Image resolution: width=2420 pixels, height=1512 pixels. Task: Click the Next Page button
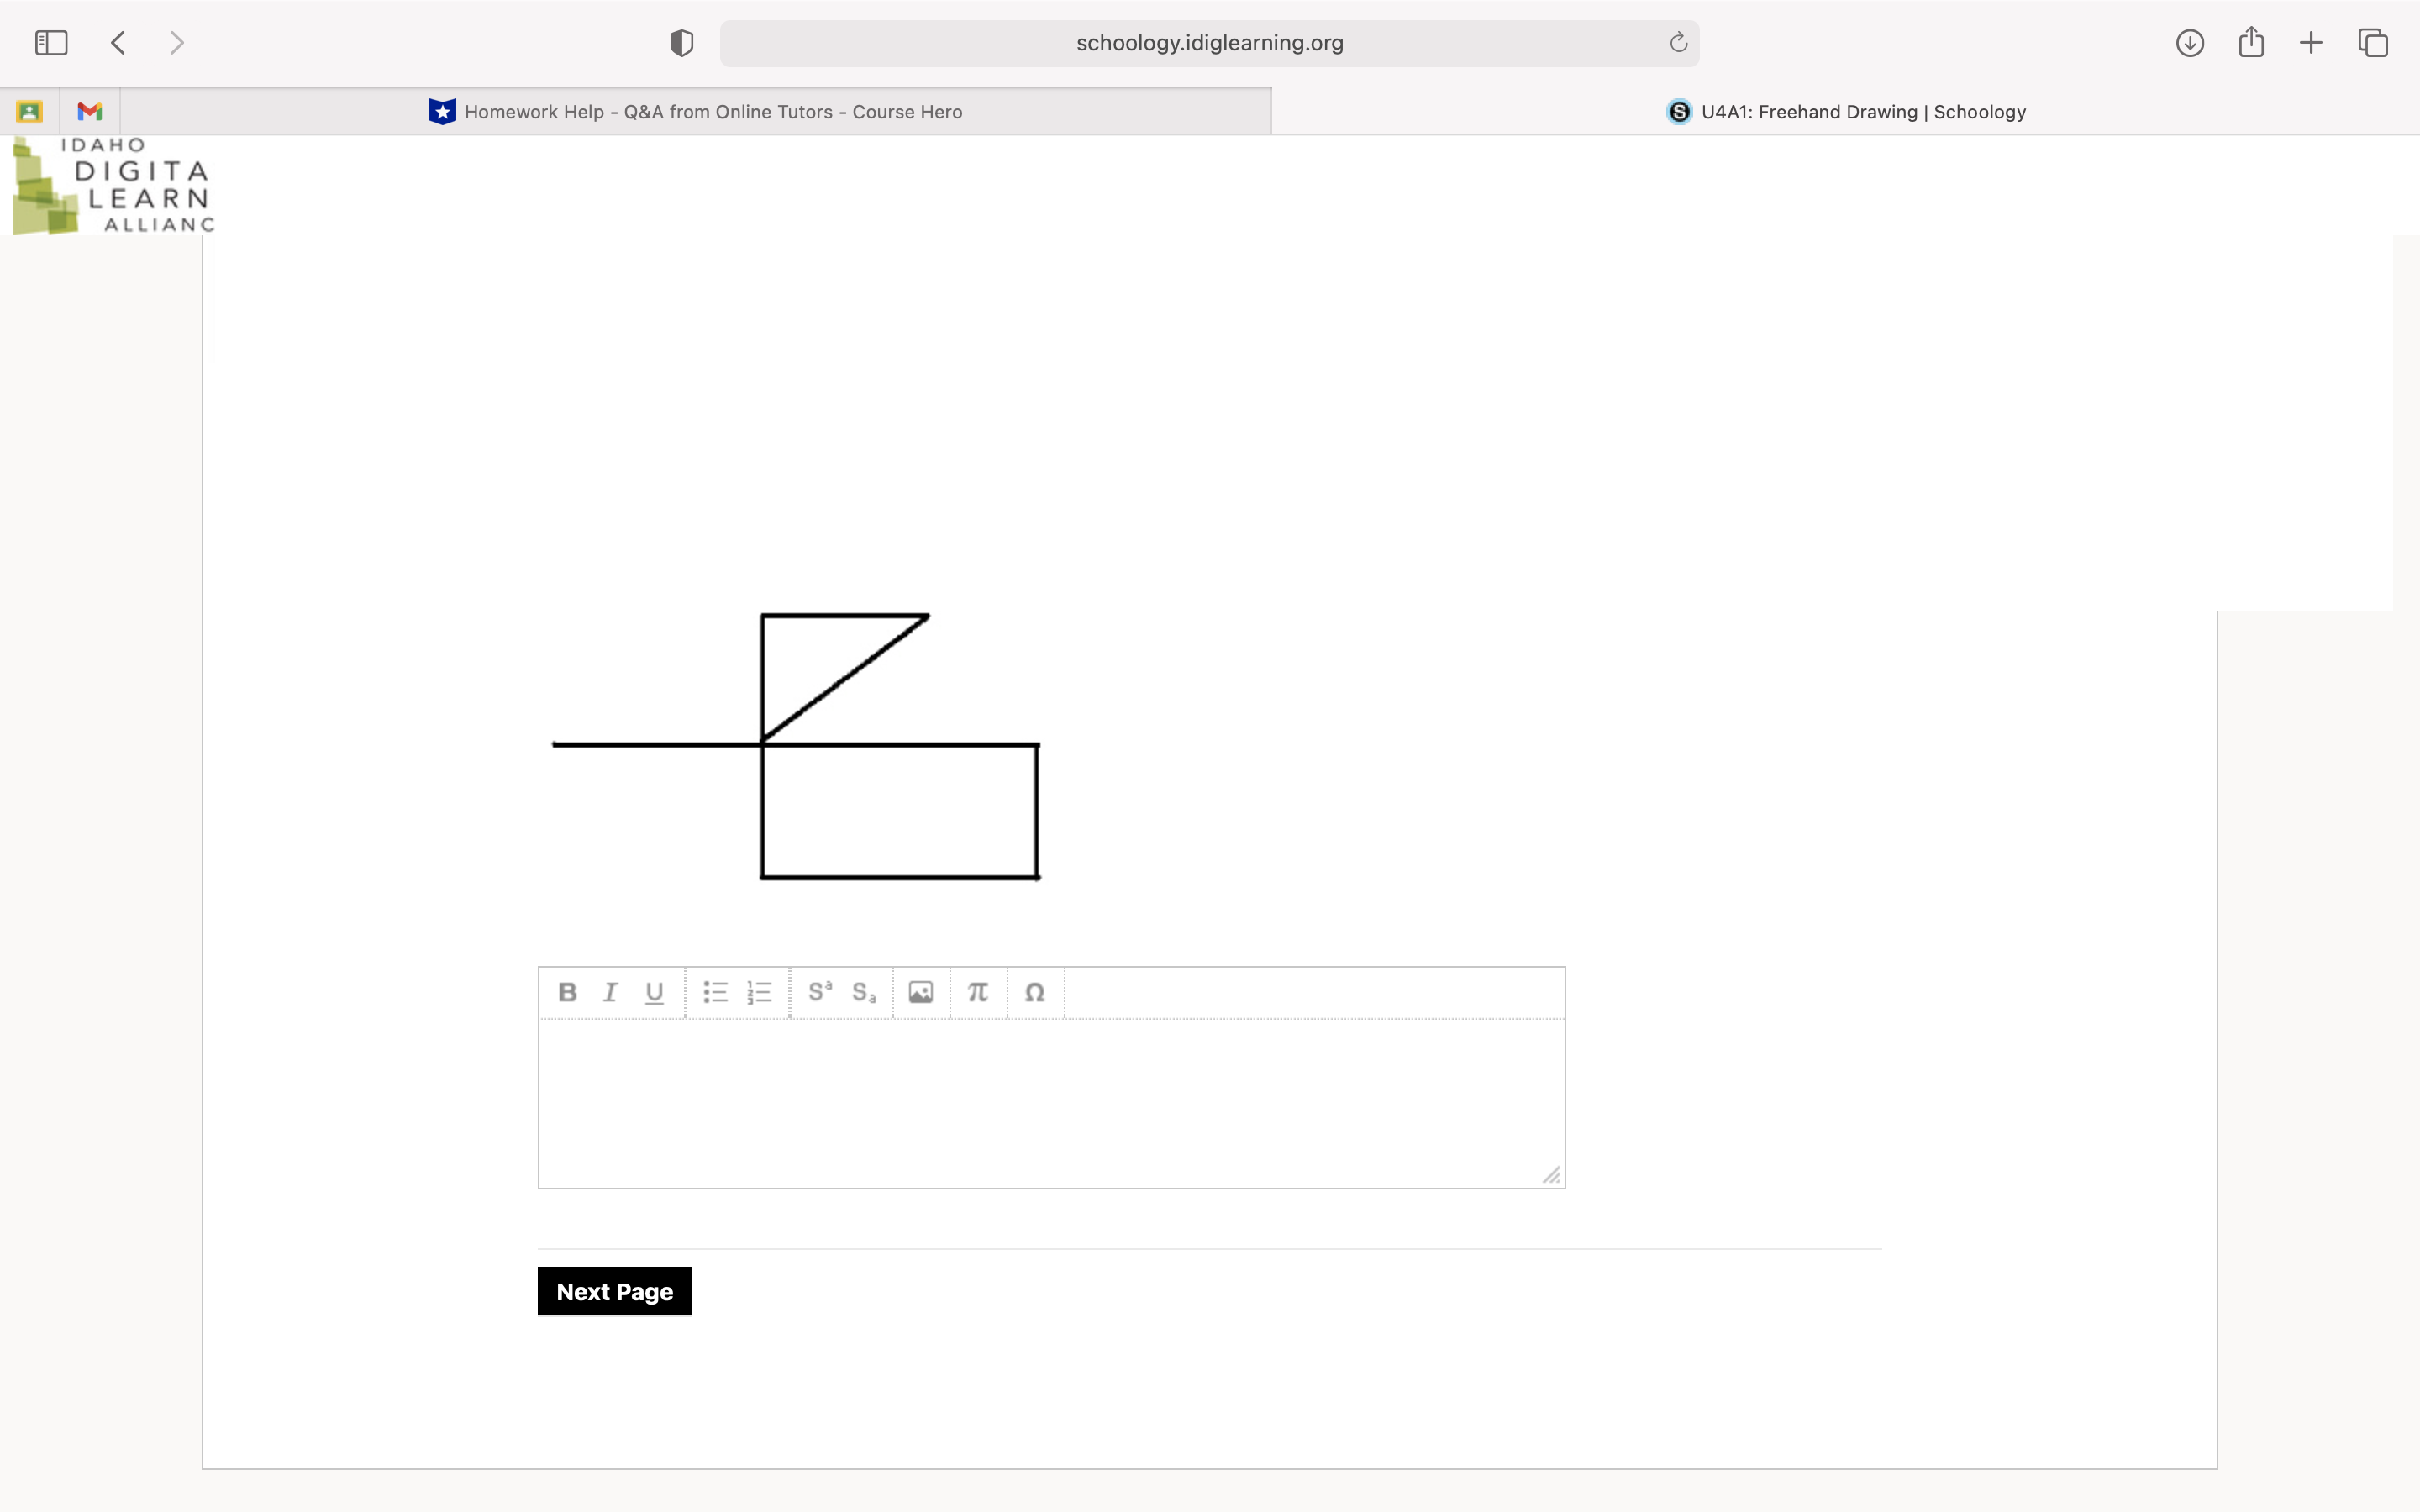pos(615,1291)
